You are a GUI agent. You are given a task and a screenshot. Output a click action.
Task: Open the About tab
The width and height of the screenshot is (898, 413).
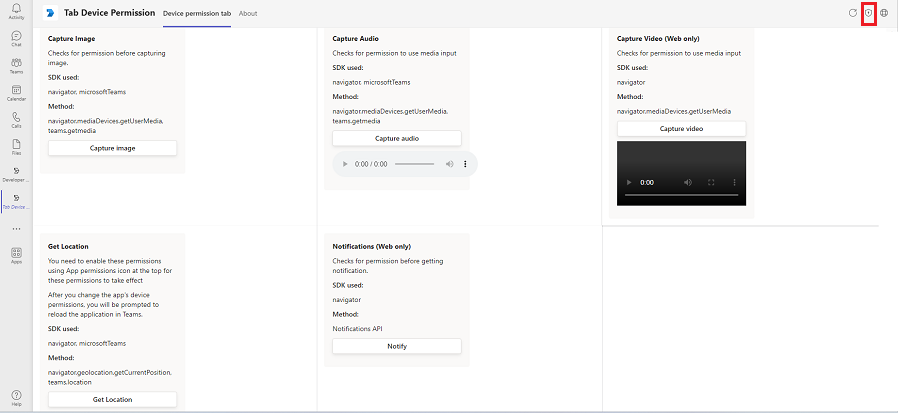point(248,13)
